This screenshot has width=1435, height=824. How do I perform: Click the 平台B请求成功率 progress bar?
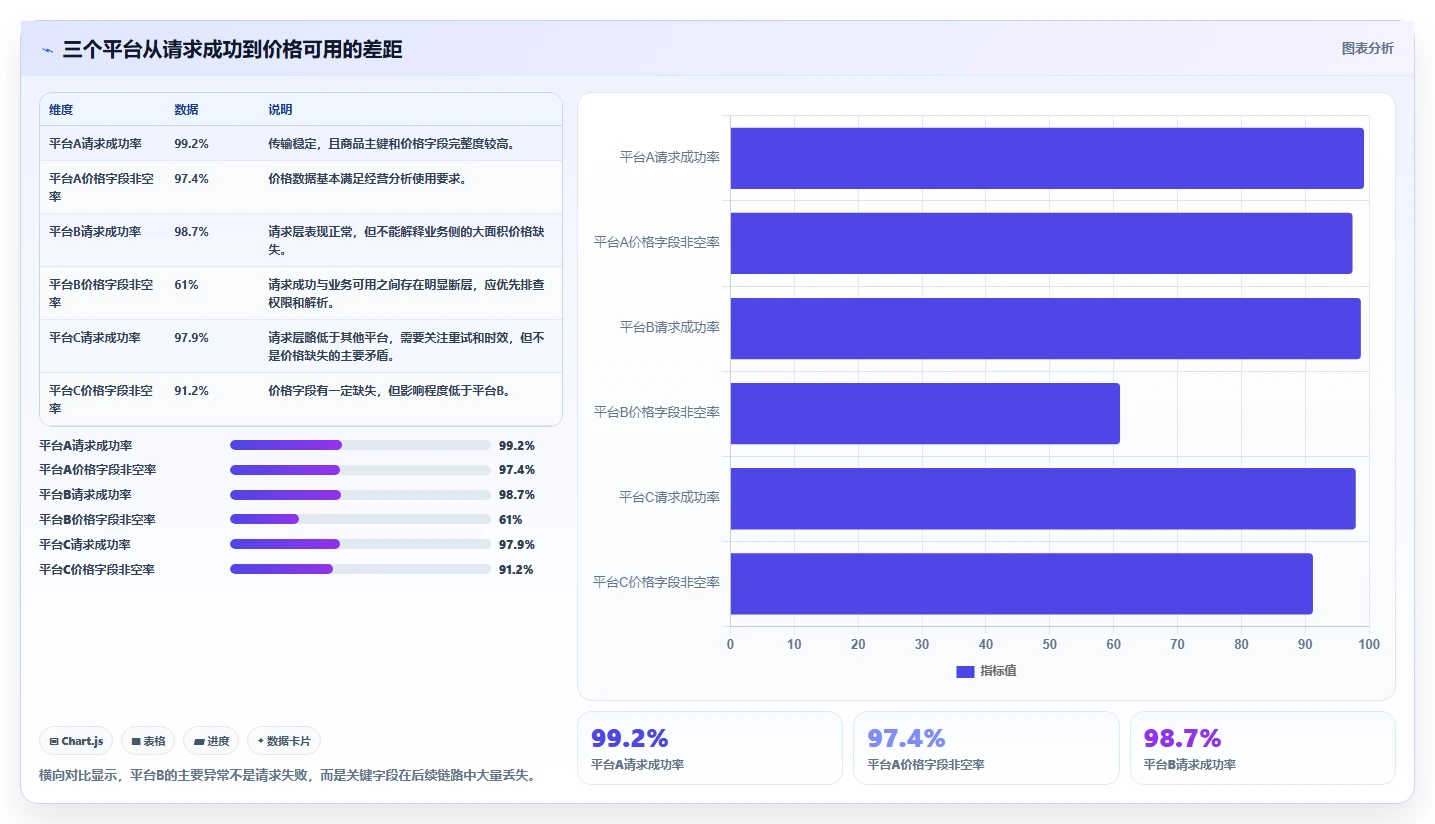(x=360, y=495)
